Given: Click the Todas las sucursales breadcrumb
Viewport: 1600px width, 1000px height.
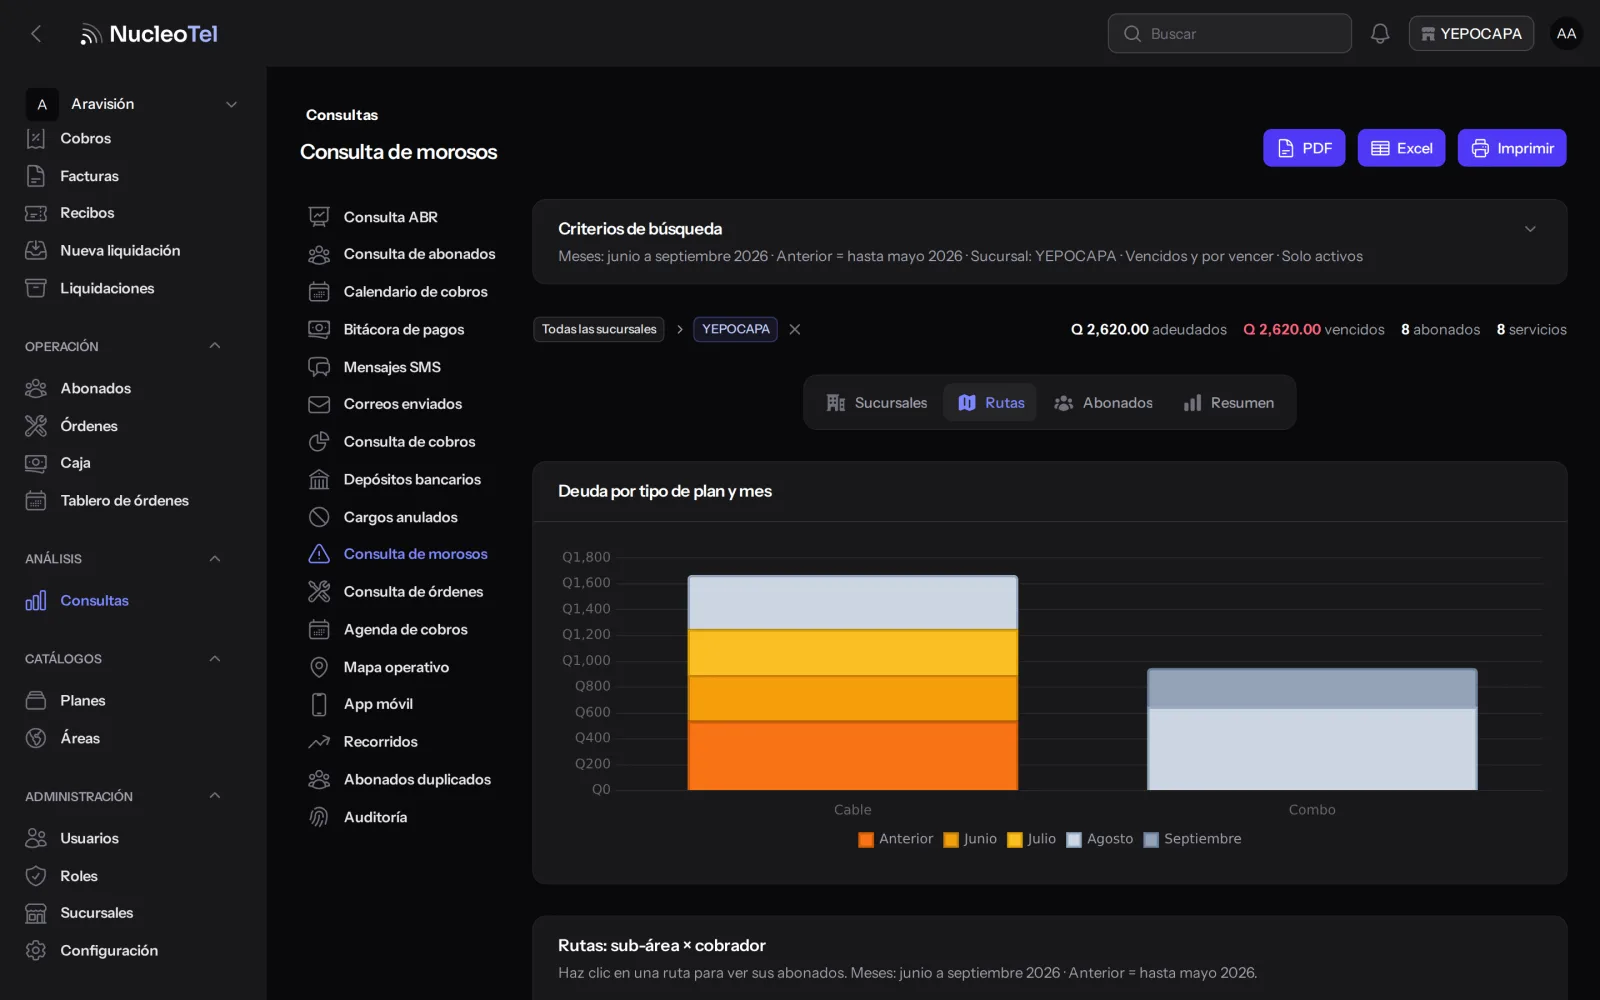Looking at the screenshot, I should pyautogui.click(x=599, y=329).
